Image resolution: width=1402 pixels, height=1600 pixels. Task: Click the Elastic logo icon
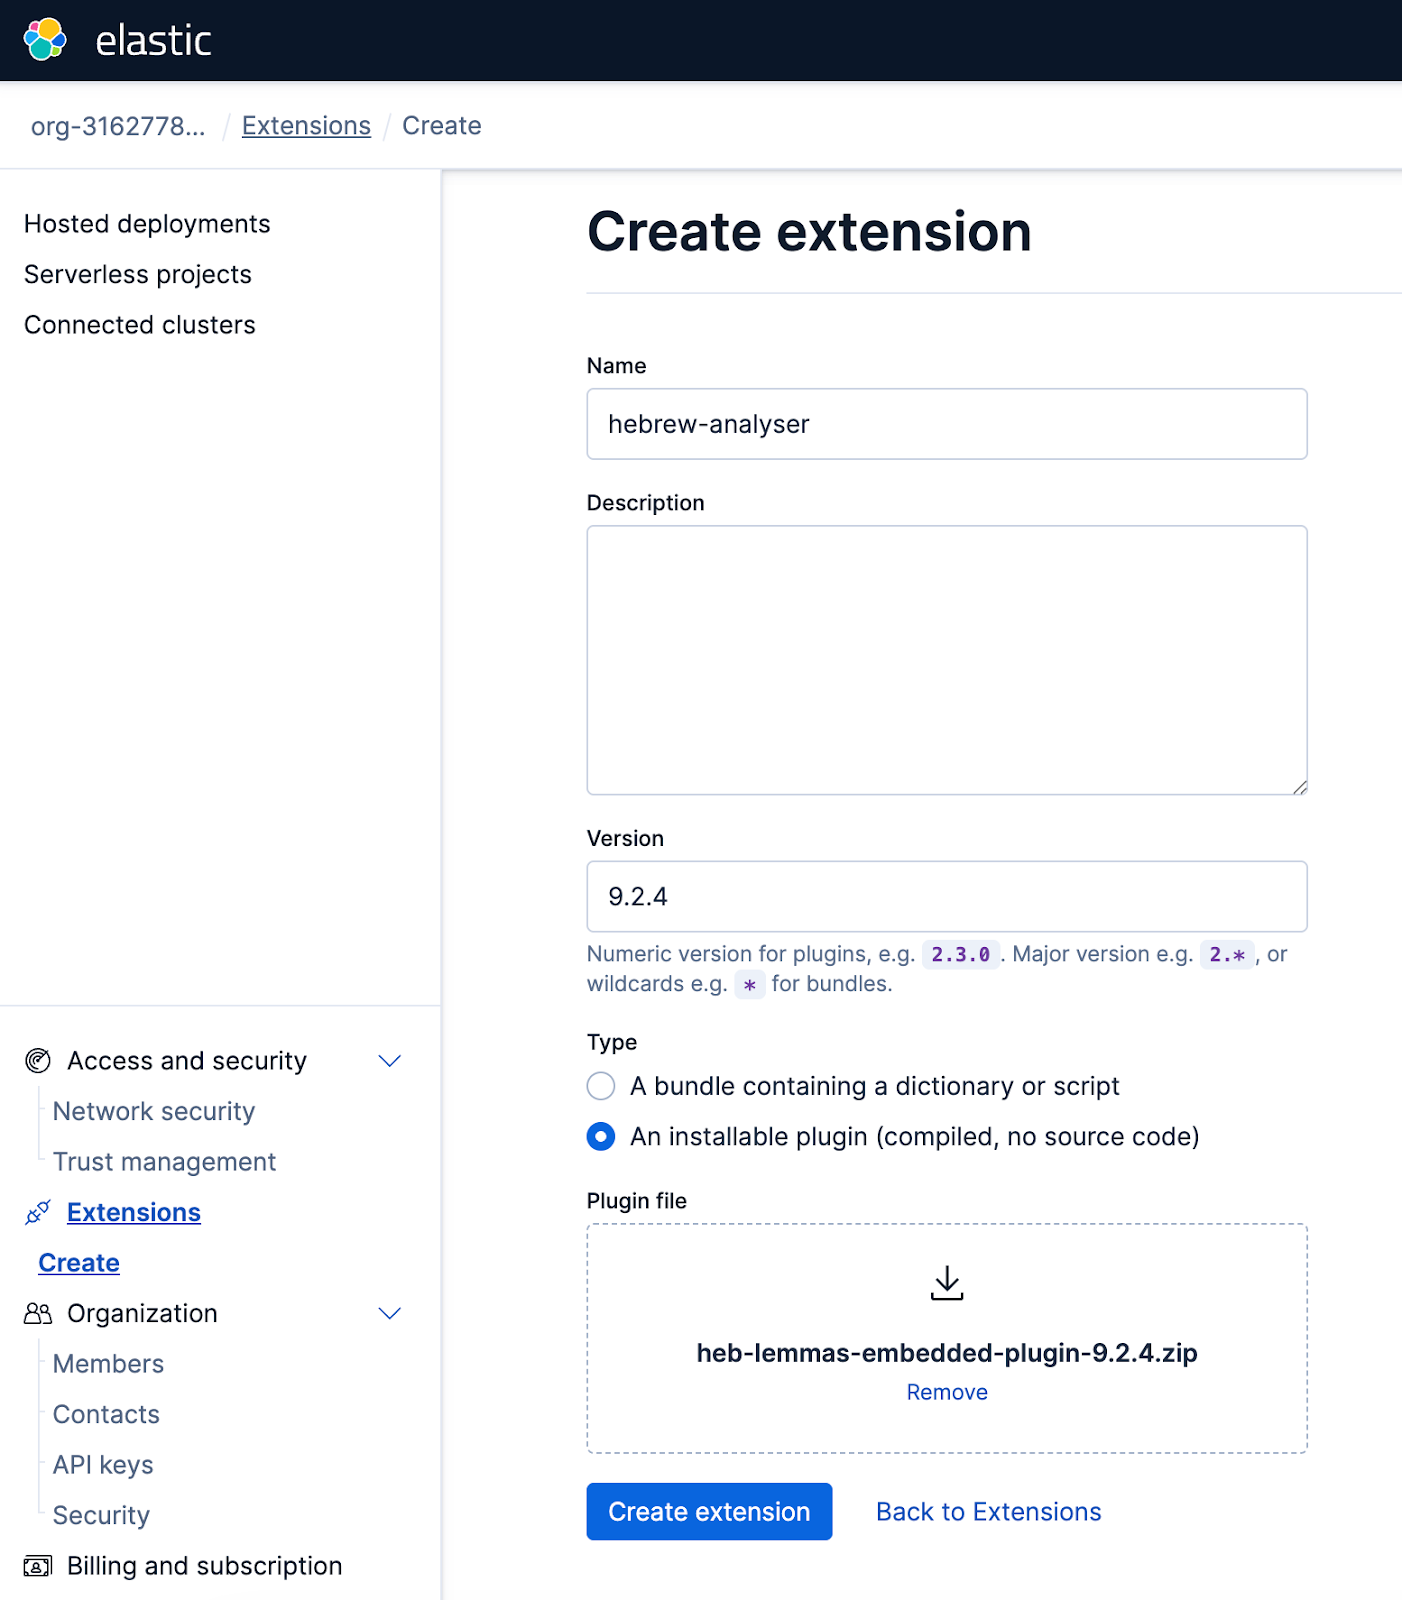click(45, 40)
